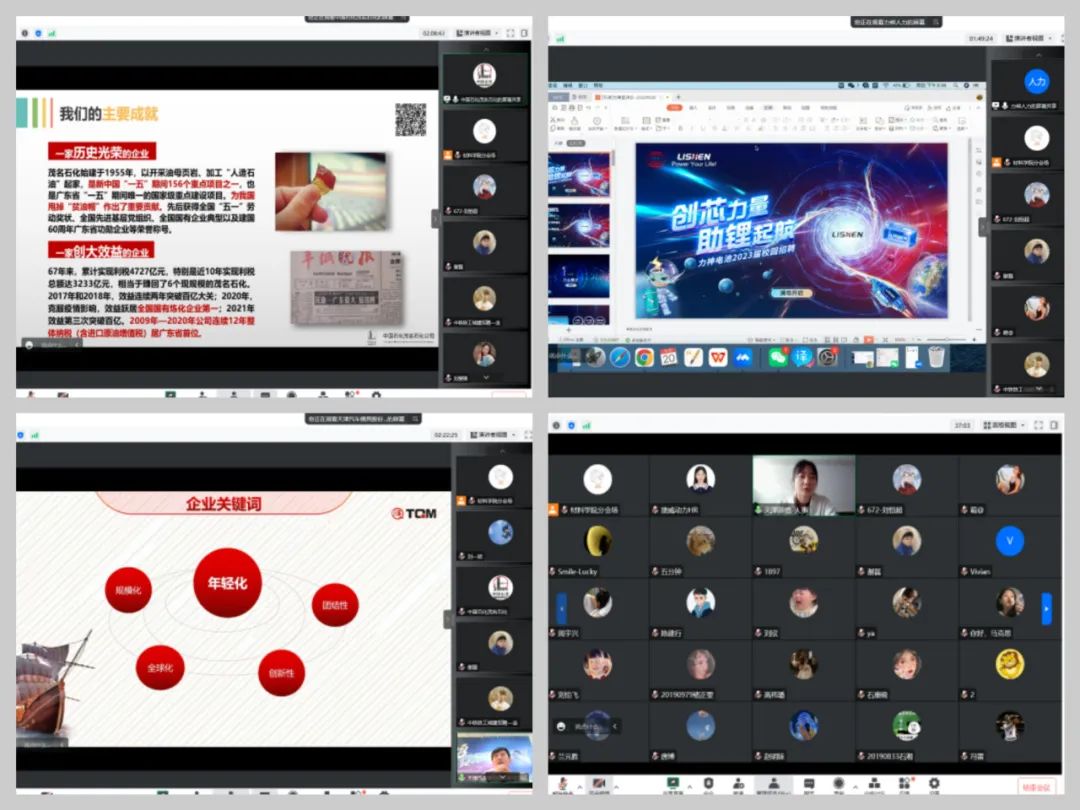Toggle the camera in the gallery meeting toolbar

(x=600, y=784)
